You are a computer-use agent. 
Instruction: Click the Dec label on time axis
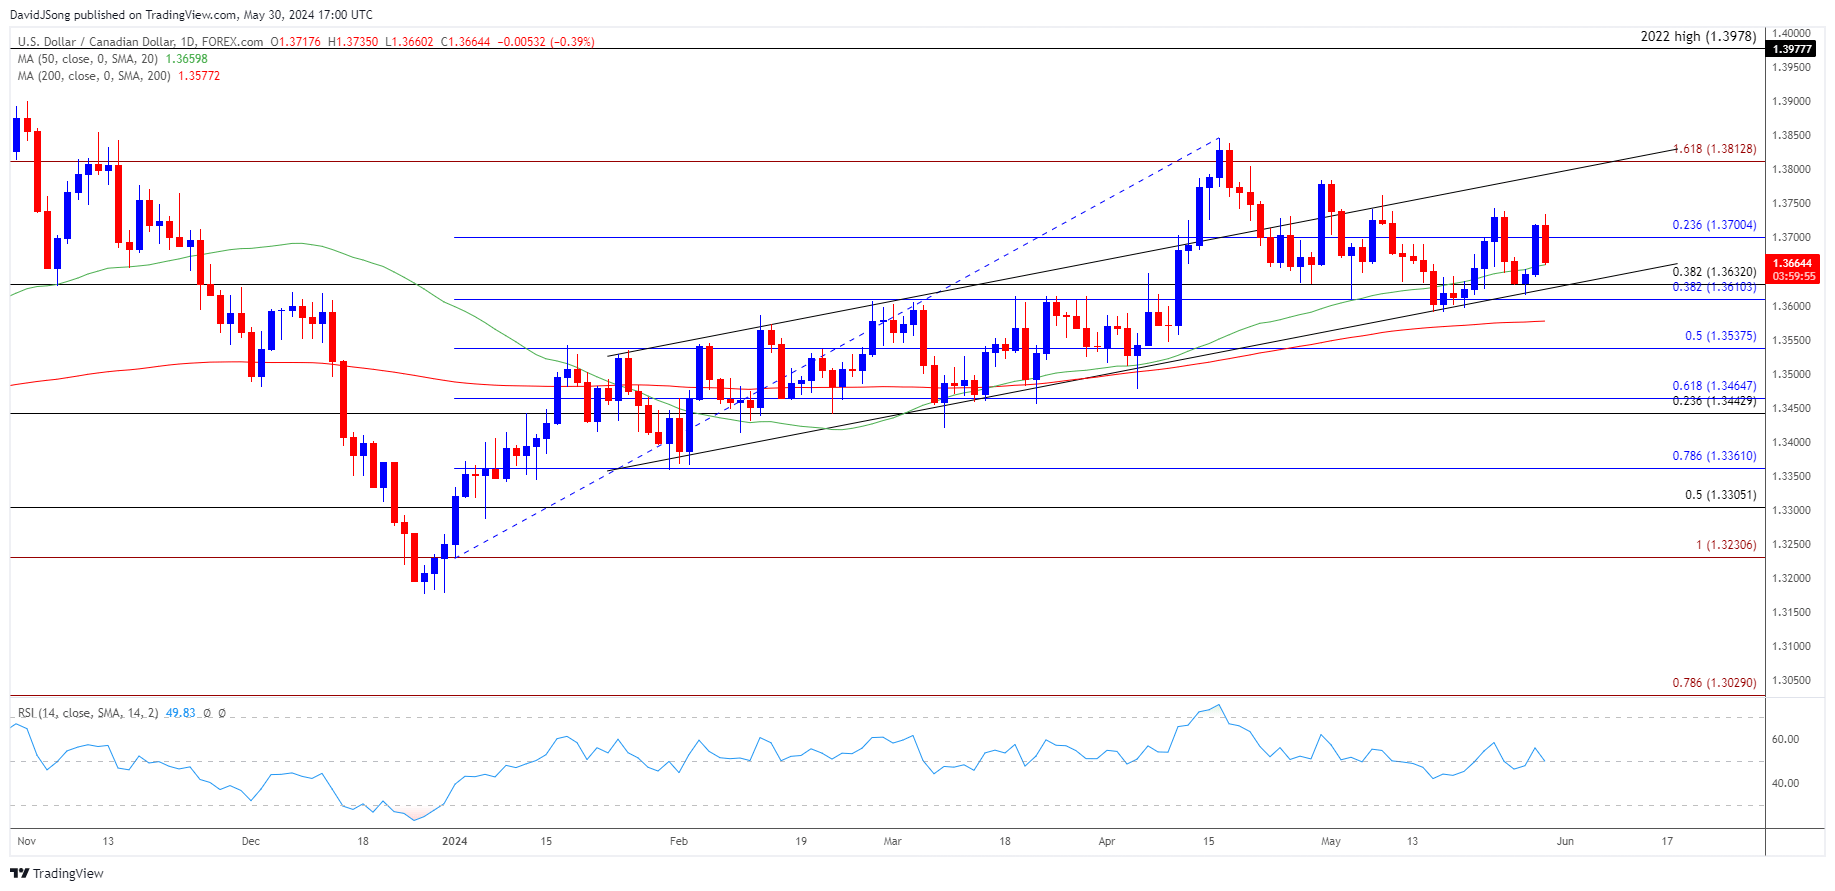(x=251, y=841)
